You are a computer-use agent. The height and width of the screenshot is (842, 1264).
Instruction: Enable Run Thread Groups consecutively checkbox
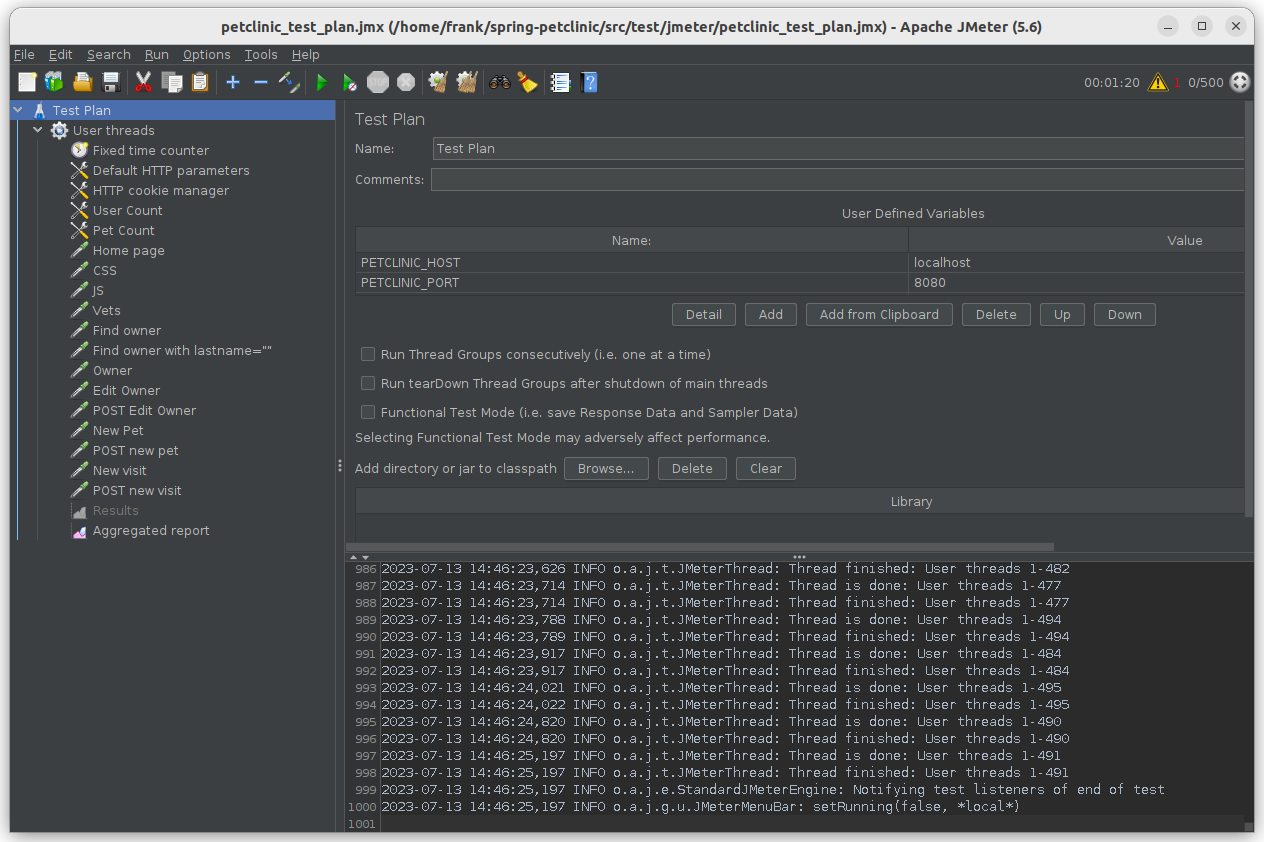(x=368, y=354)
